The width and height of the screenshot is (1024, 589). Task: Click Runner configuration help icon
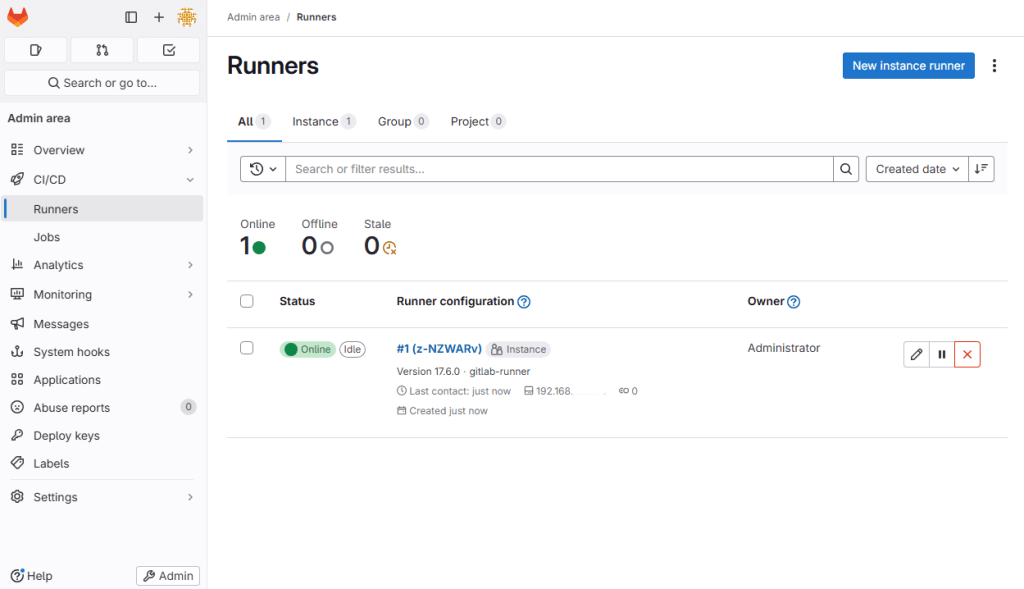tap(524, 302)
